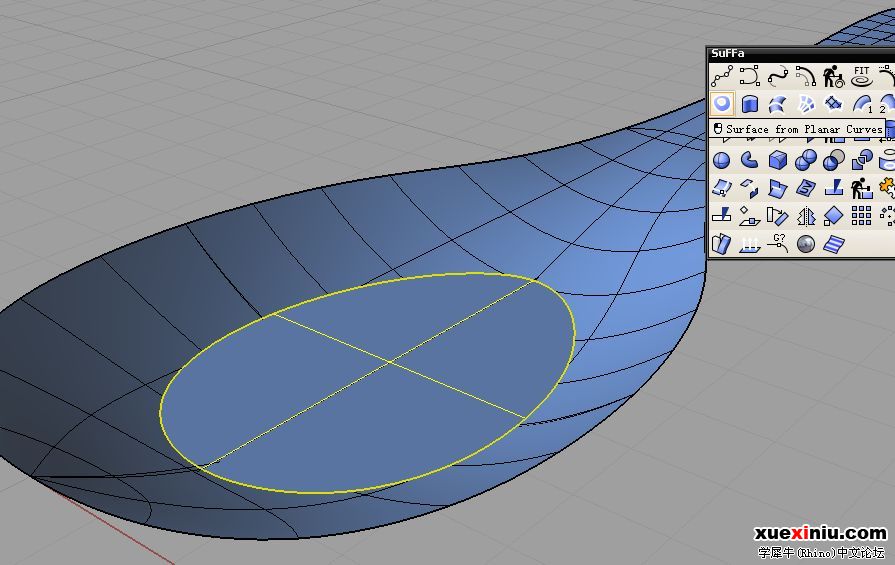Click the Offset Surface tool icon
The width and height of the screenshot is (895, 565).
point(721,188)
